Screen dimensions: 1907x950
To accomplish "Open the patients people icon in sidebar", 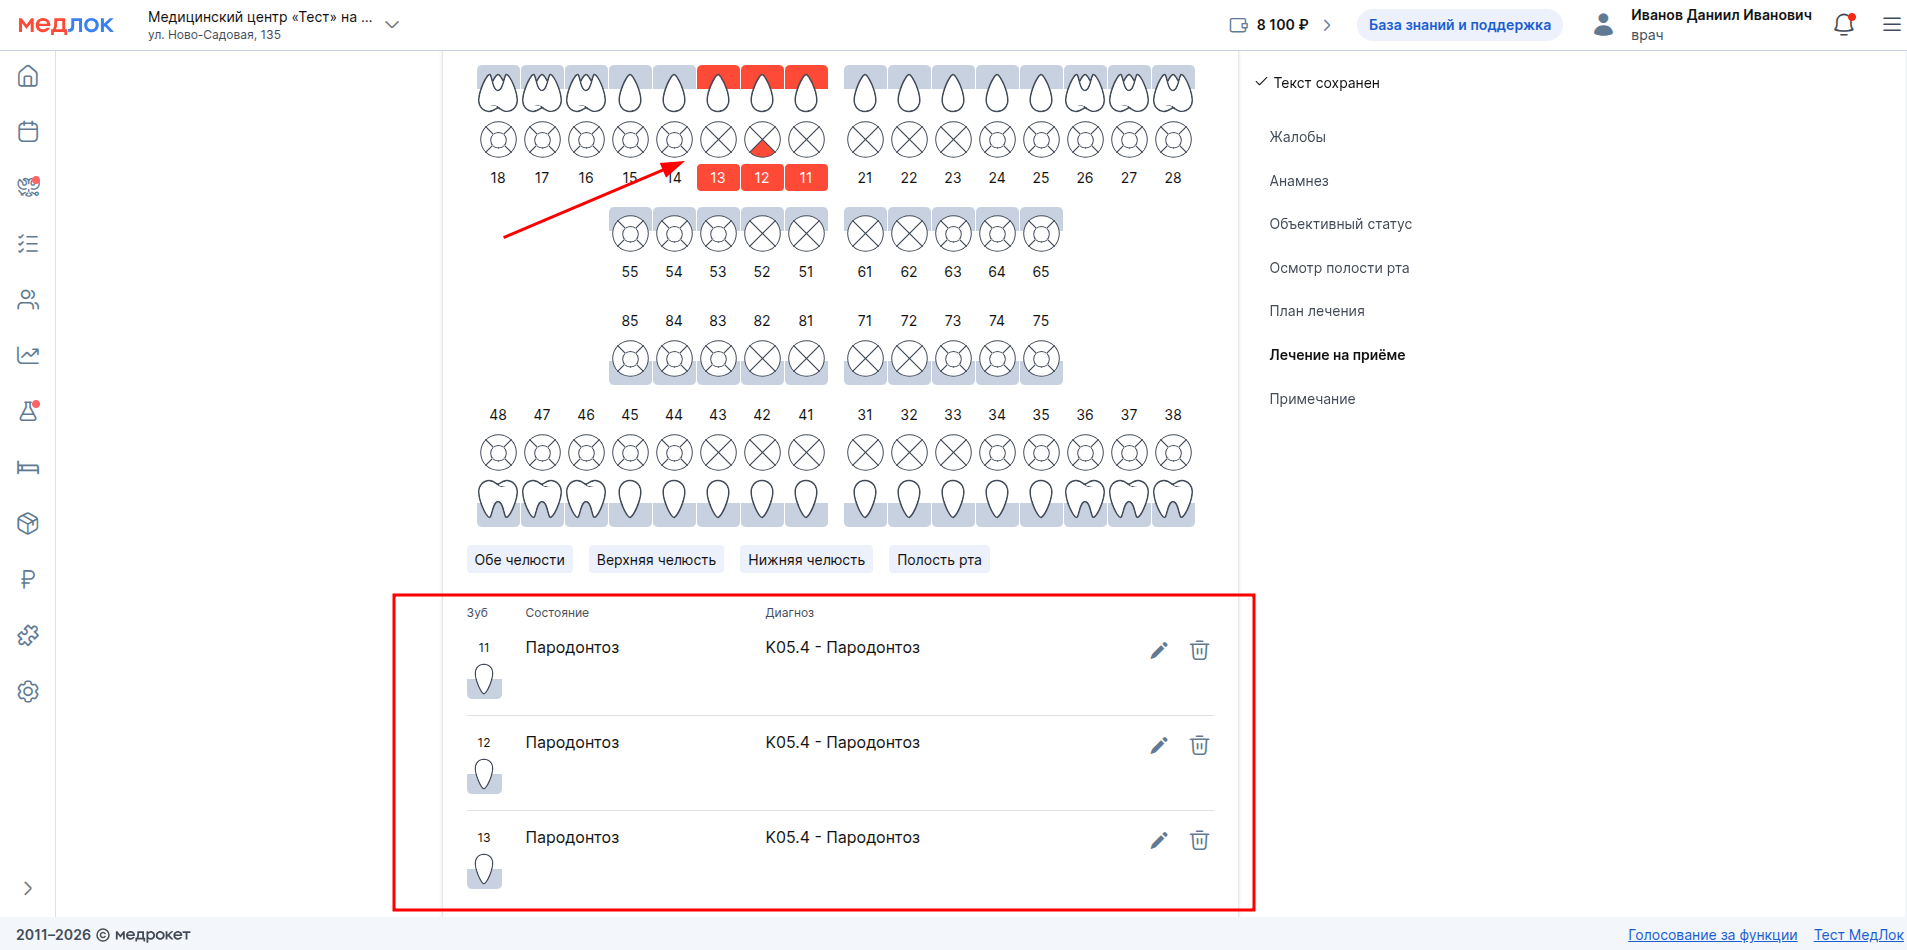I will (28, 300).
